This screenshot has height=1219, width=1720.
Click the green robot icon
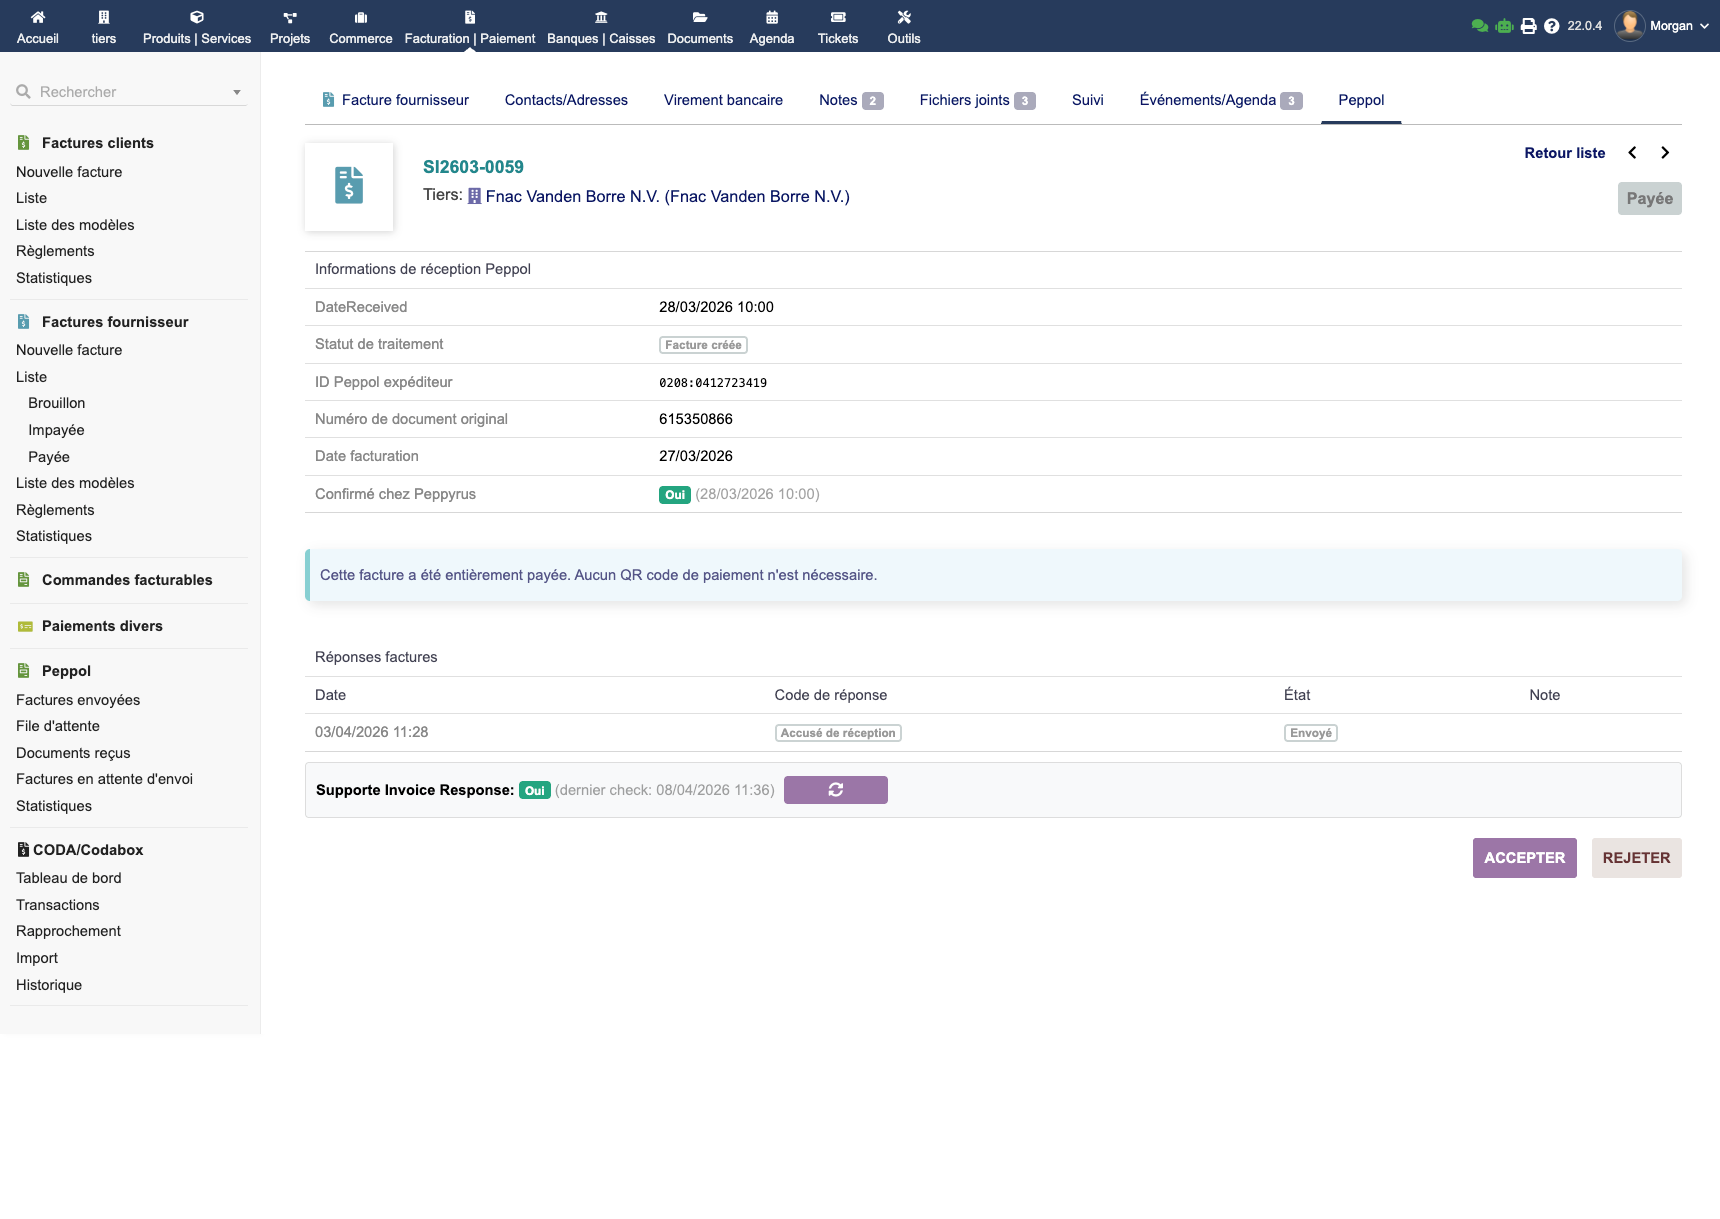click(x=1504, y=26)
